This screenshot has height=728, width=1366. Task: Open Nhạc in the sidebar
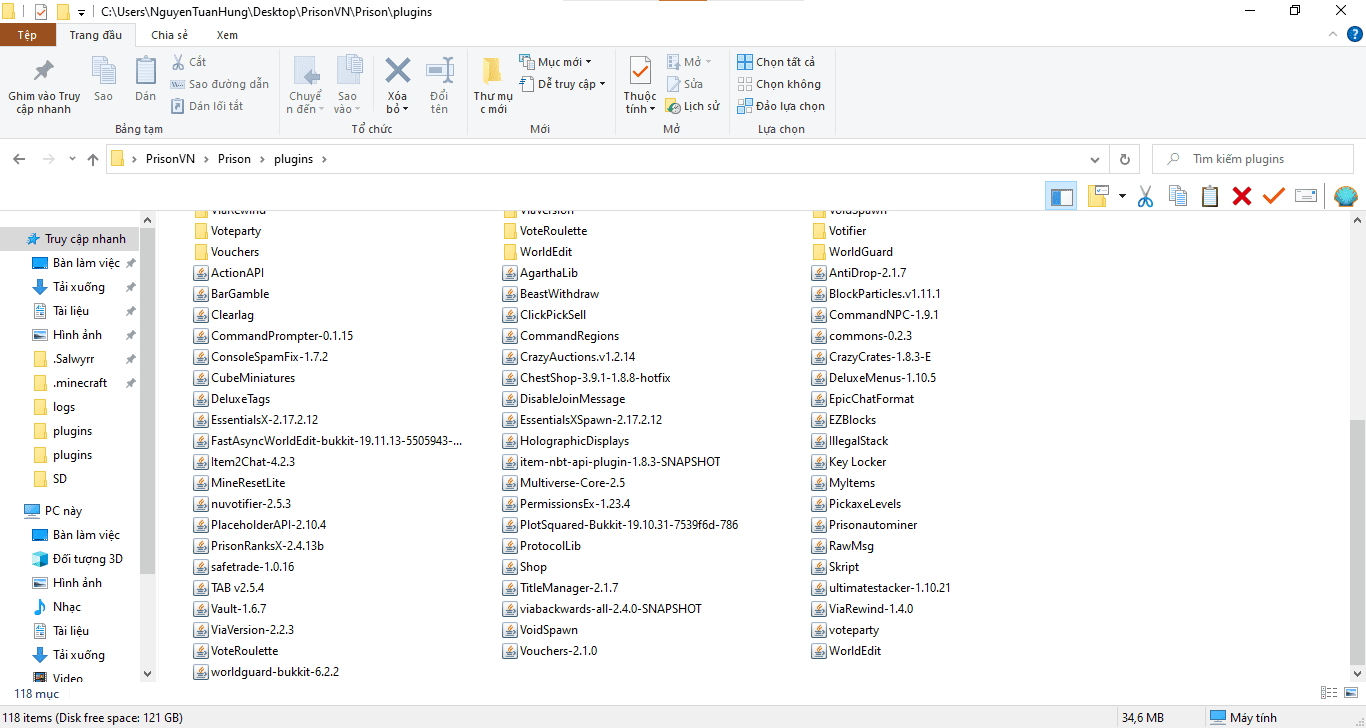(67, 607)
